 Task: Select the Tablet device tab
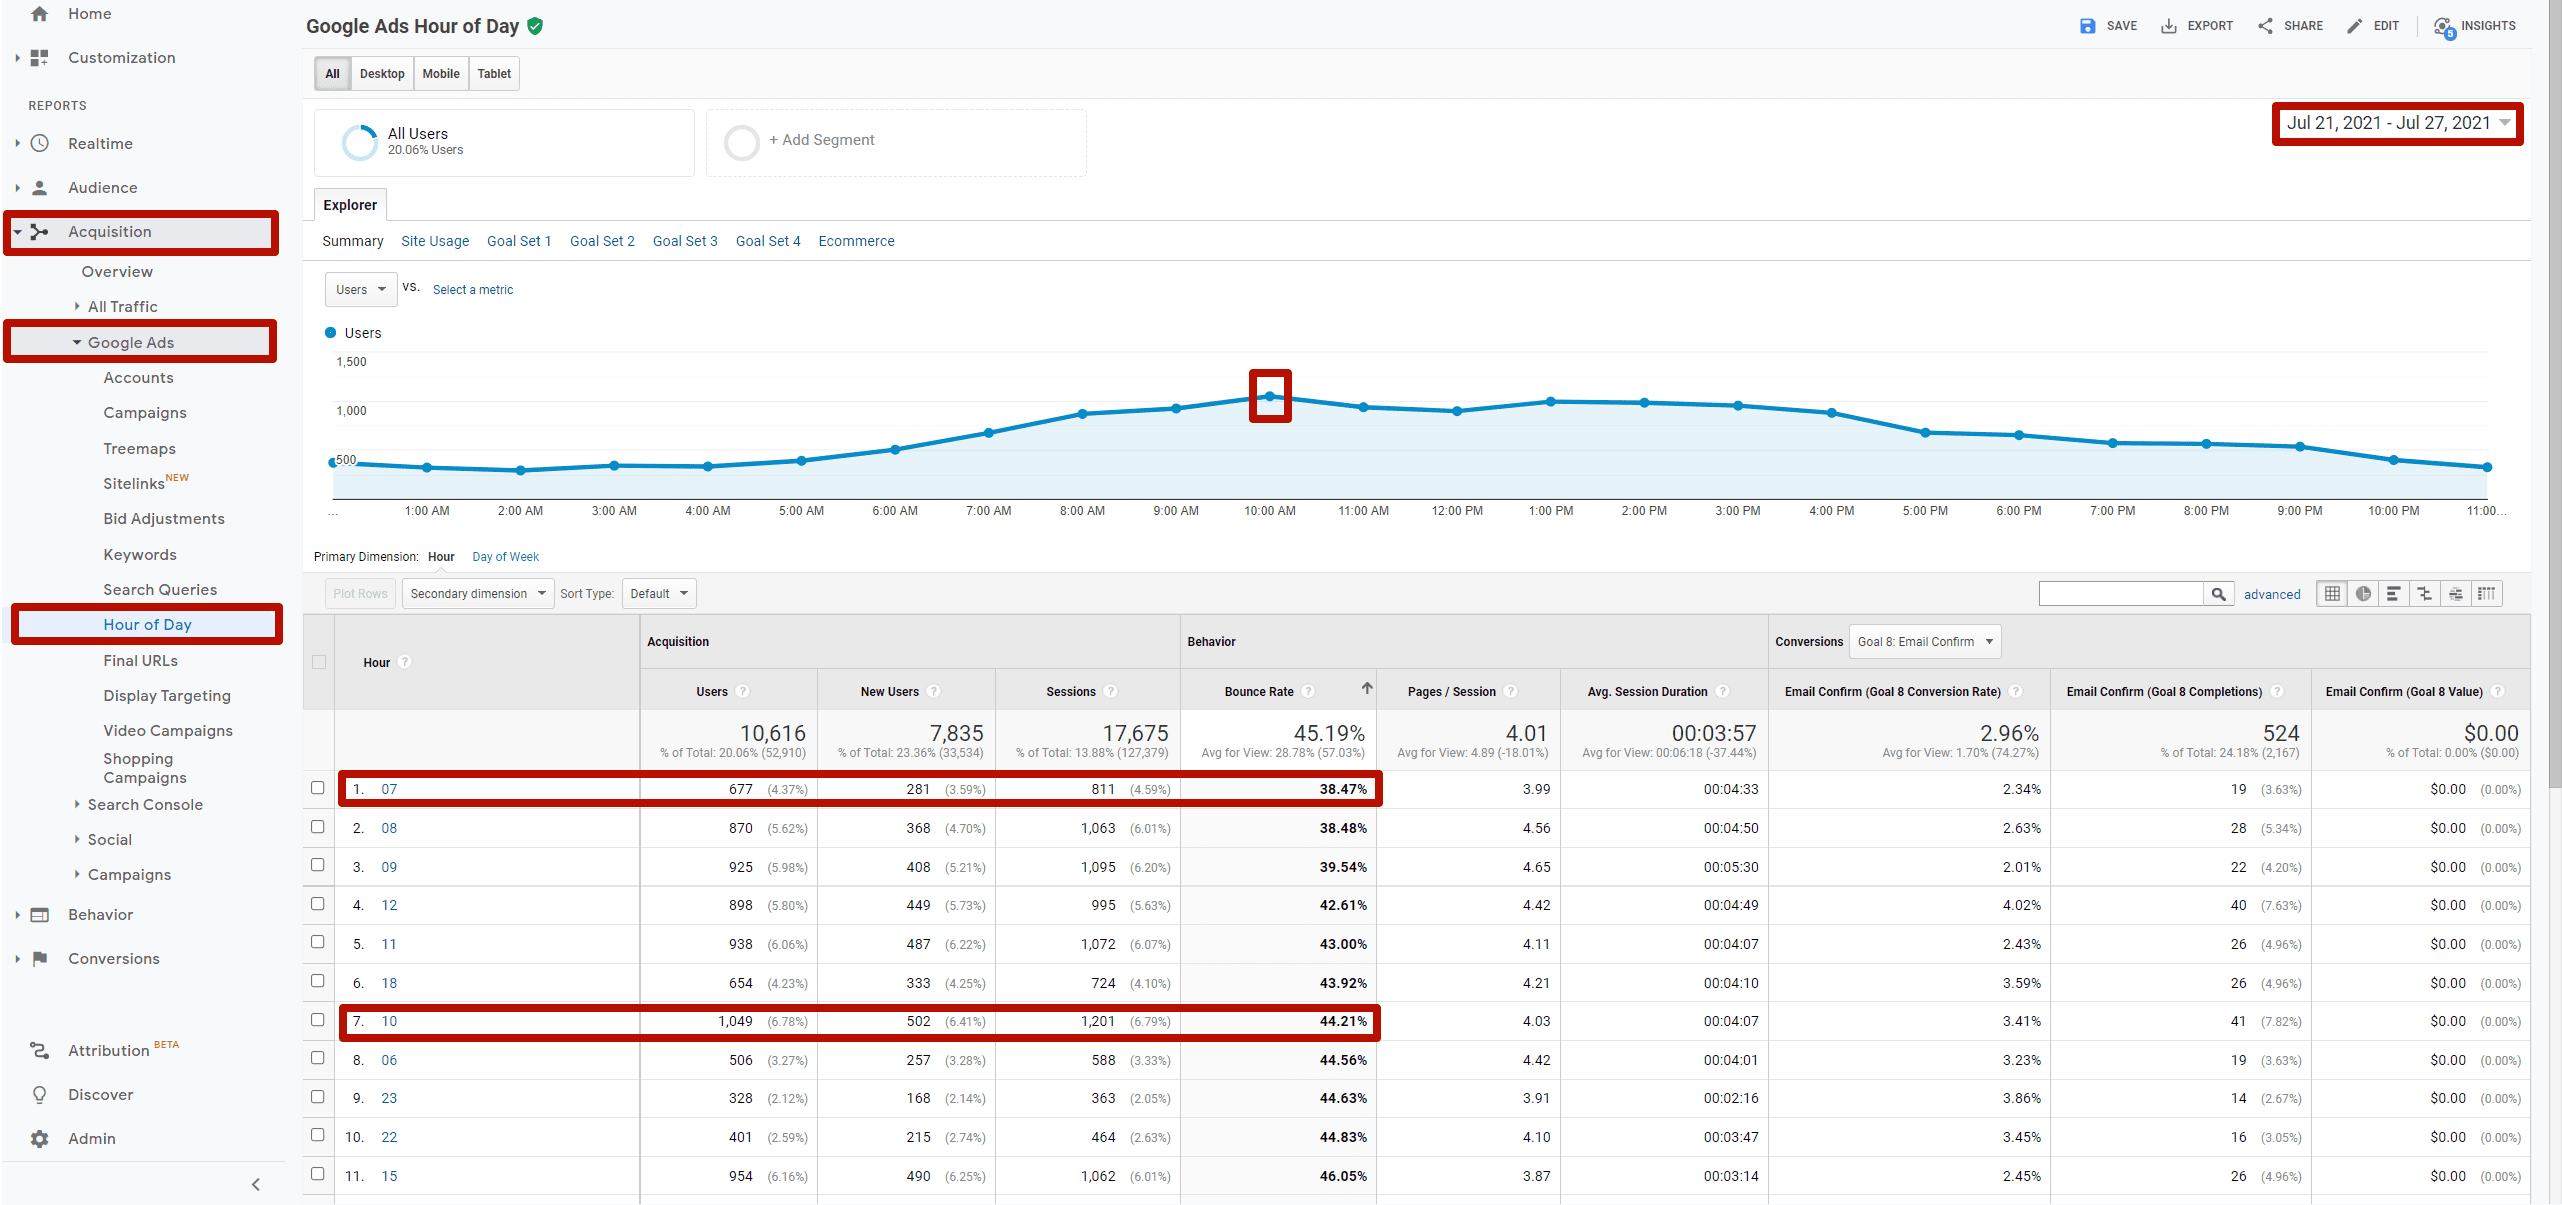coord(494,74)
